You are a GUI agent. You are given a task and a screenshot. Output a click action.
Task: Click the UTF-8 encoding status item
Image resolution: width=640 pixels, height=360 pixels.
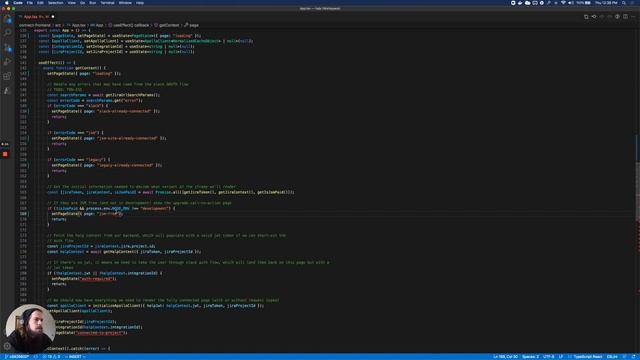[x=549, y=357]
